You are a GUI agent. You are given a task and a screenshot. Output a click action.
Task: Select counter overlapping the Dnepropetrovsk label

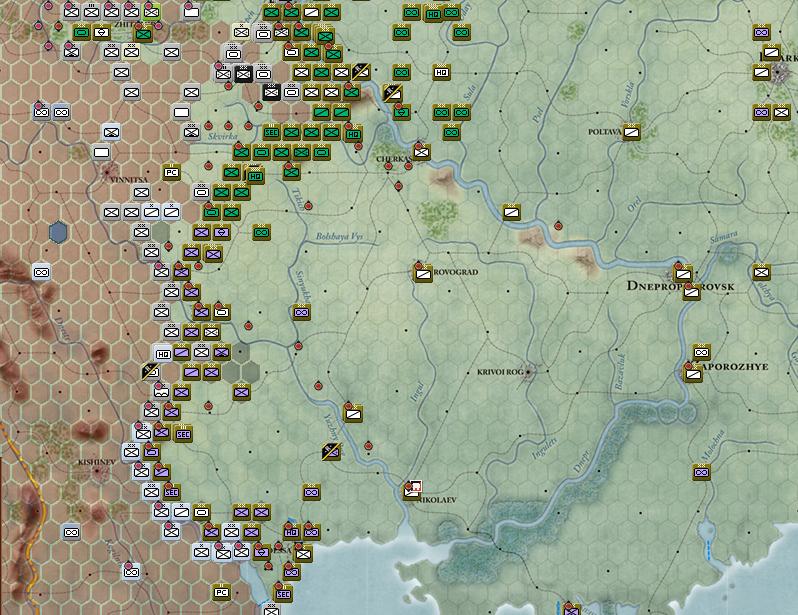692,292
